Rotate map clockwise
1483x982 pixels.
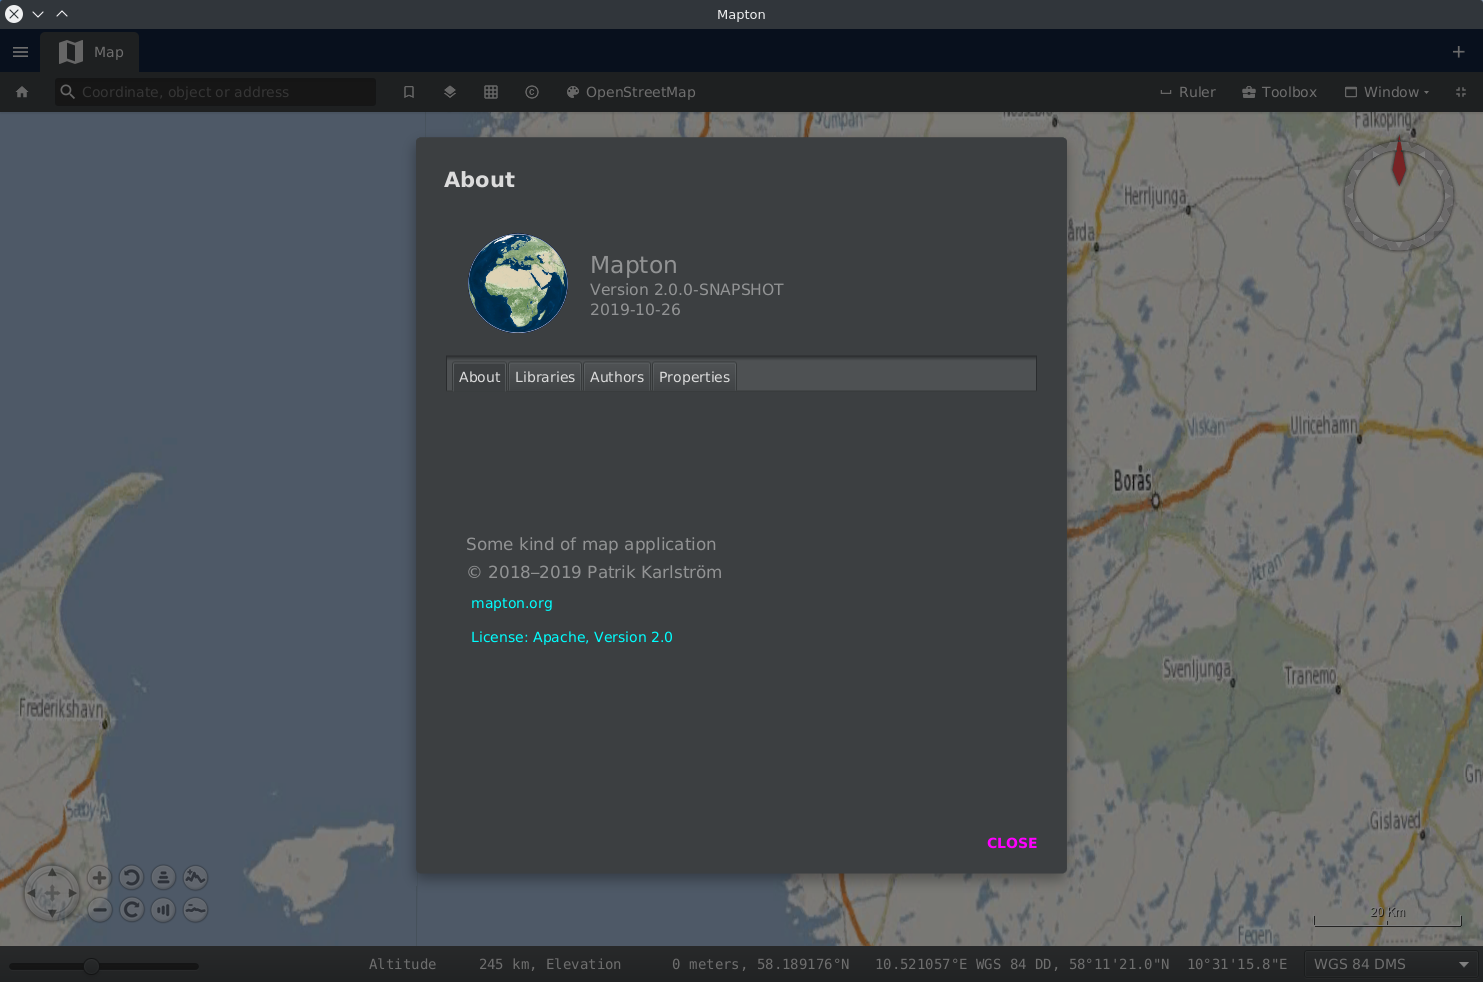(131, 910)
